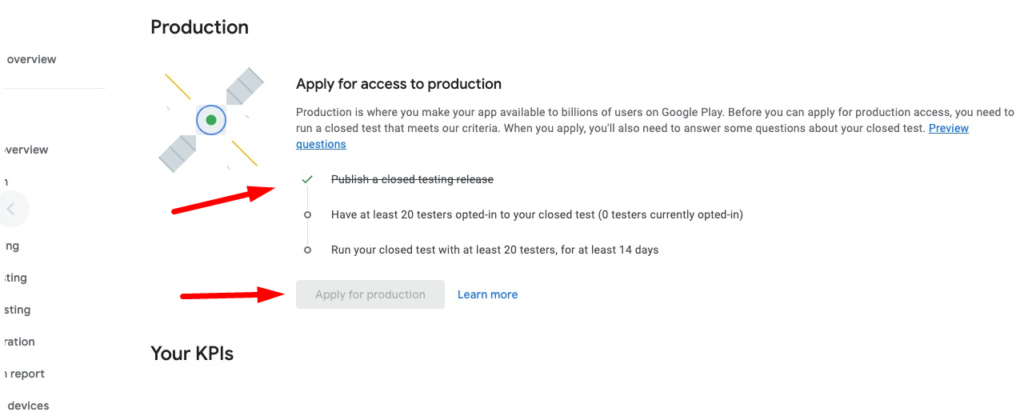The height and width of the screenshot is (416, 1024).
Task: Click the Your KPIs section heading
Action: [x=192, y=353]
